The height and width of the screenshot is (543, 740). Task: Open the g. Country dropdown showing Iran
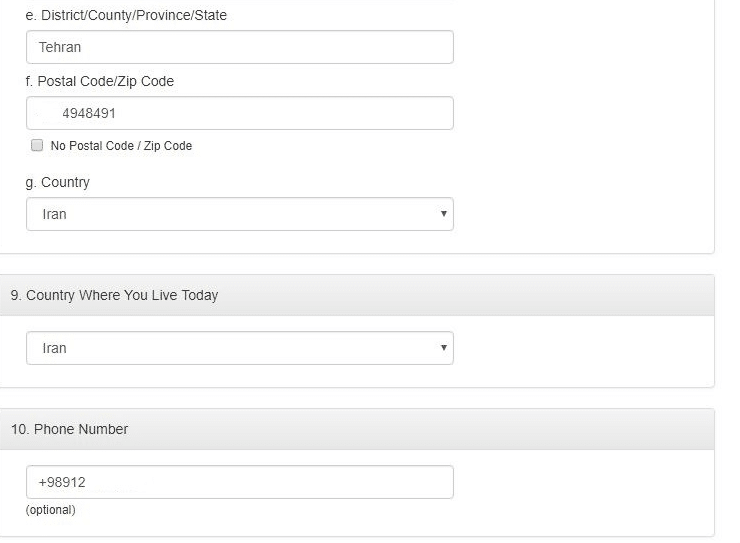(x=240, y=214)
